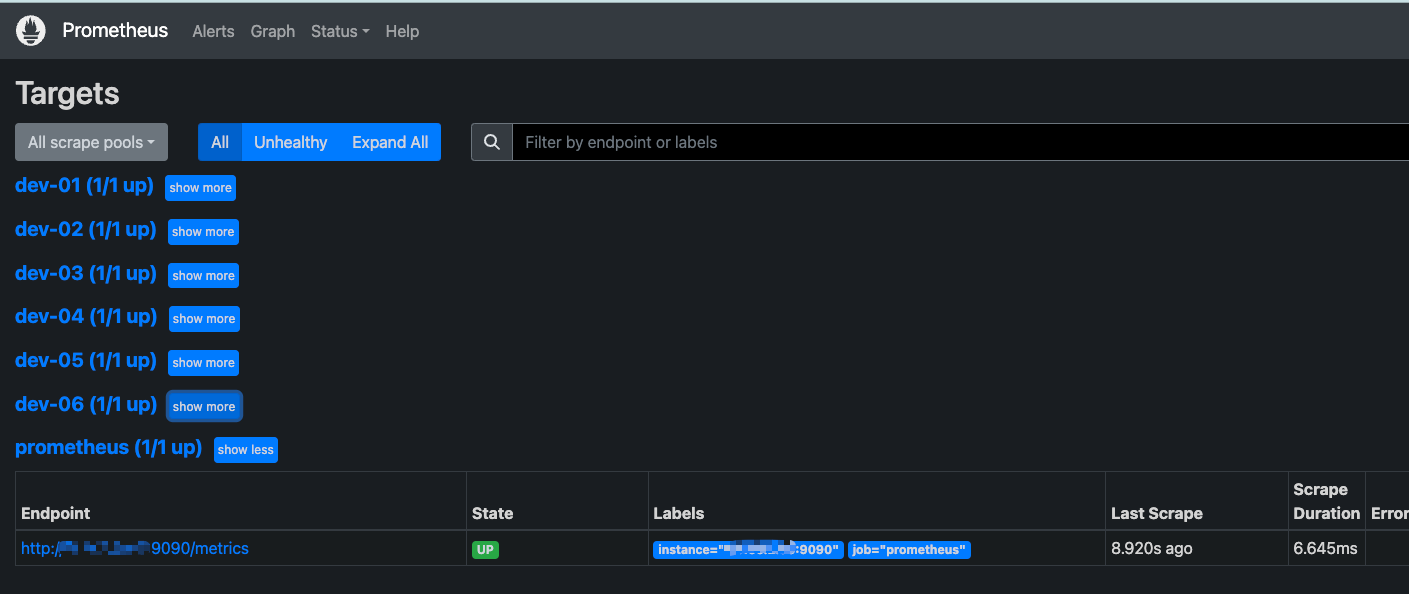Expand dev-05 with its show more button

click(x=203, y=363)
